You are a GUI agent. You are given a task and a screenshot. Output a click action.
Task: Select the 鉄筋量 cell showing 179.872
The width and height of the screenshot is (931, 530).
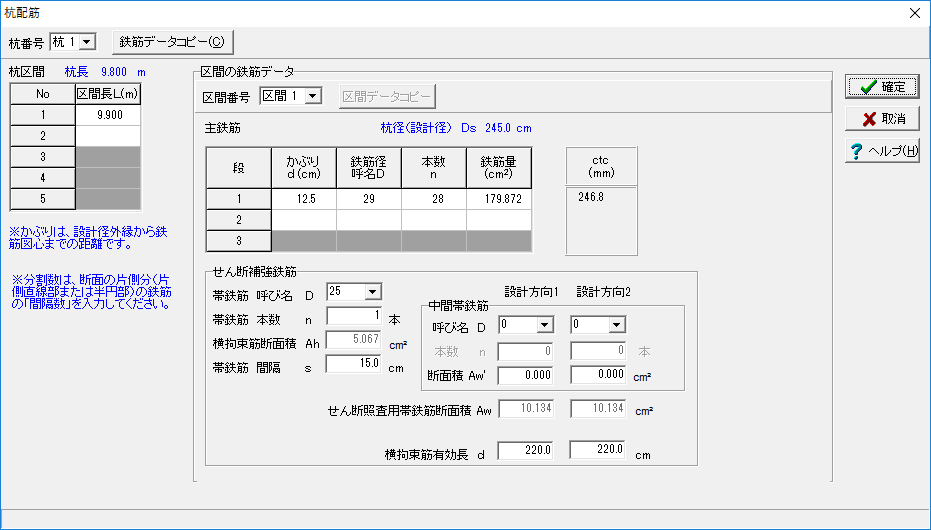click(x=499, y=199)
